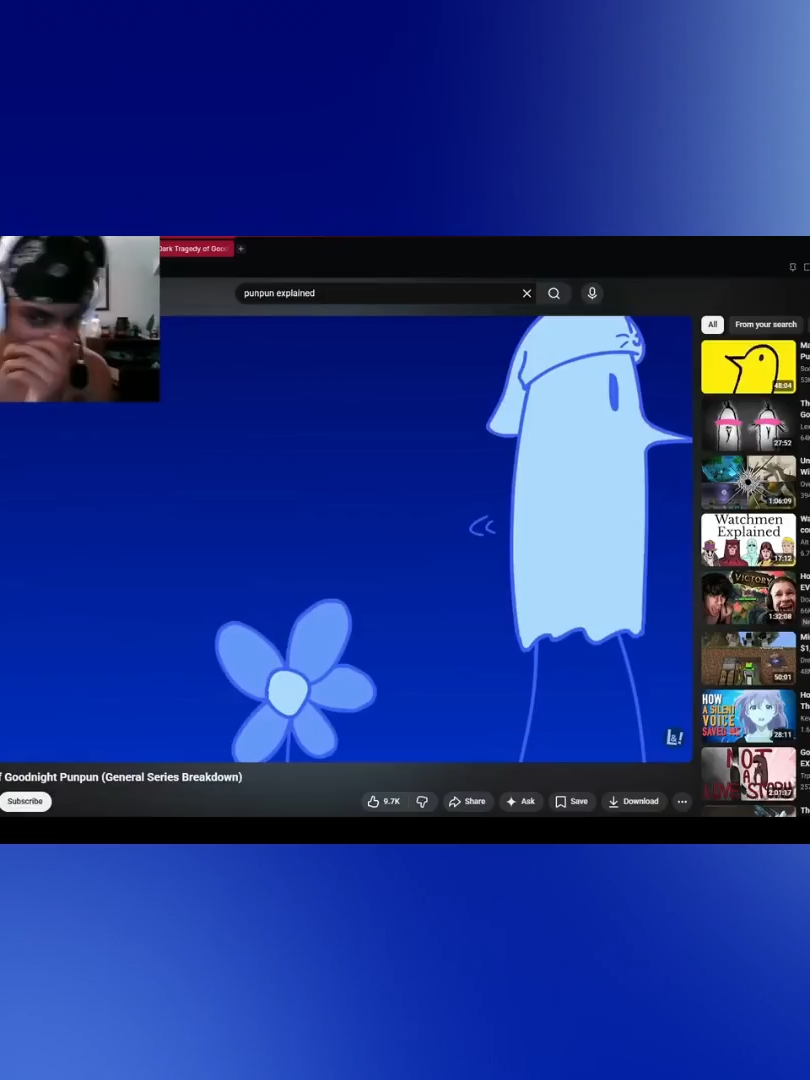The height and width of the screenshot is (1080, 810).
Task: Open the 27:52 recommended video
Action: click(x=748, y=424)
